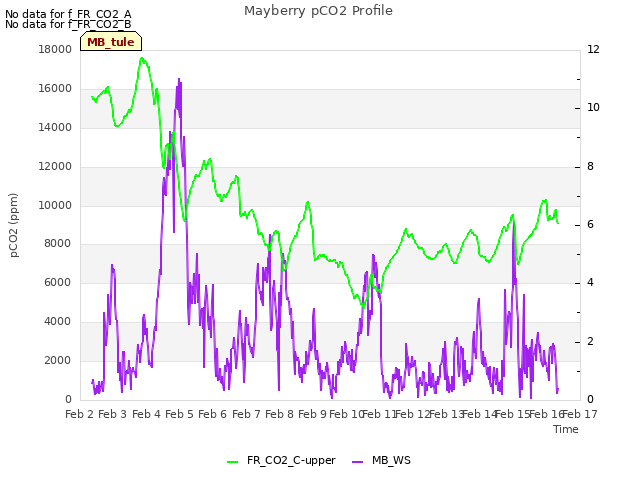This screenshot has width=640, height=480.
Task: Click the Feb 3 date tick label
Action: (x=113, y=415)
